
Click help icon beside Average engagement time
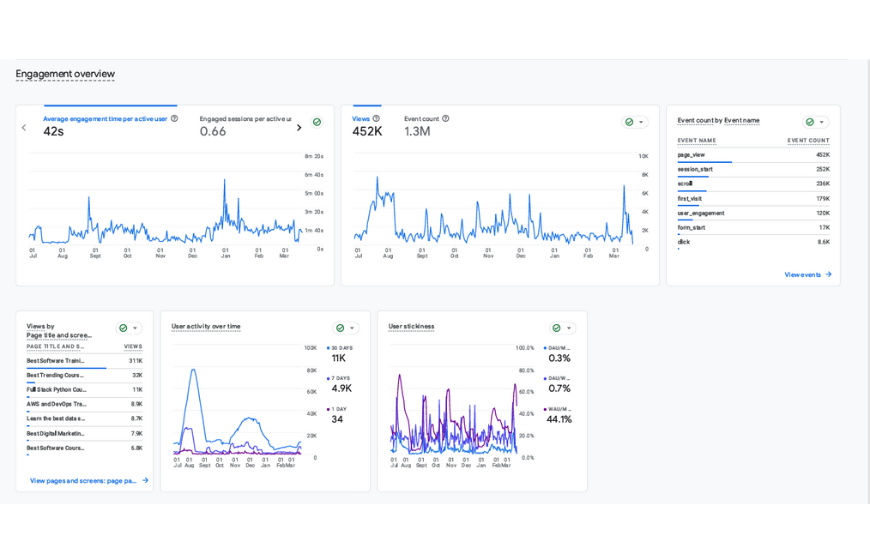[174, 118]
